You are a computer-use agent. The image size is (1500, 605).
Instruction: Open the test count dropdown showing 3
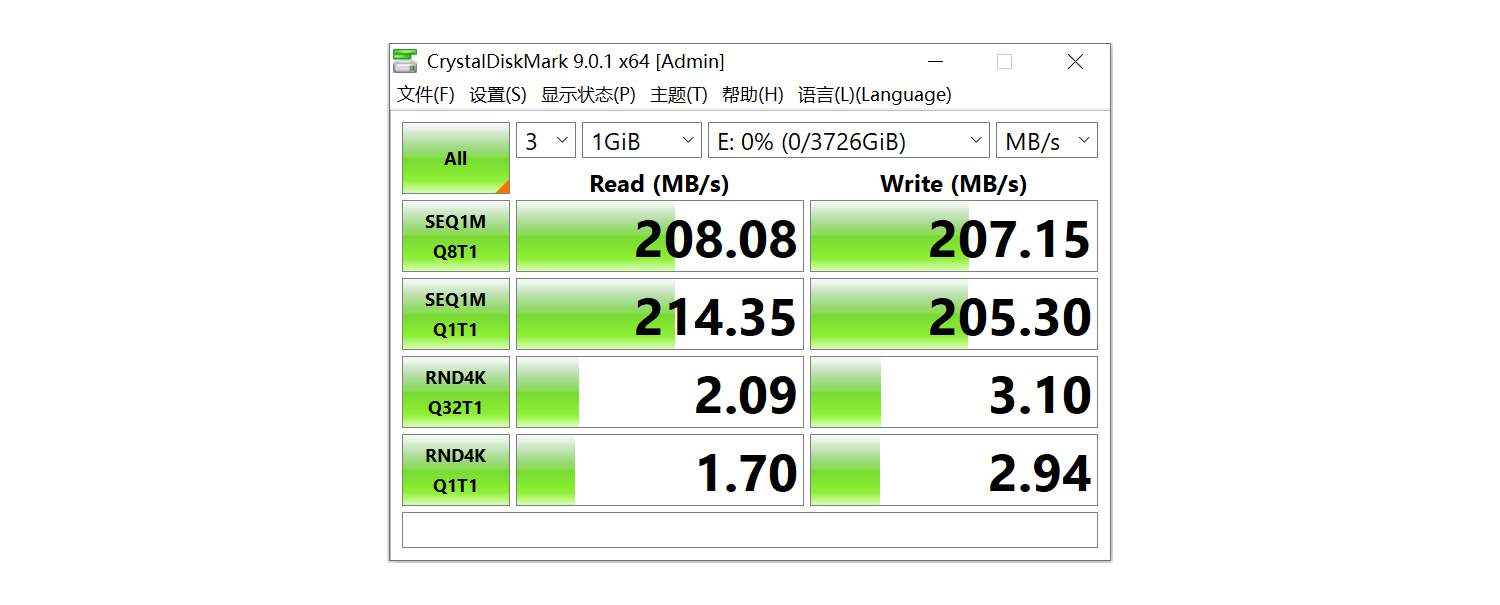click(546, 141)
